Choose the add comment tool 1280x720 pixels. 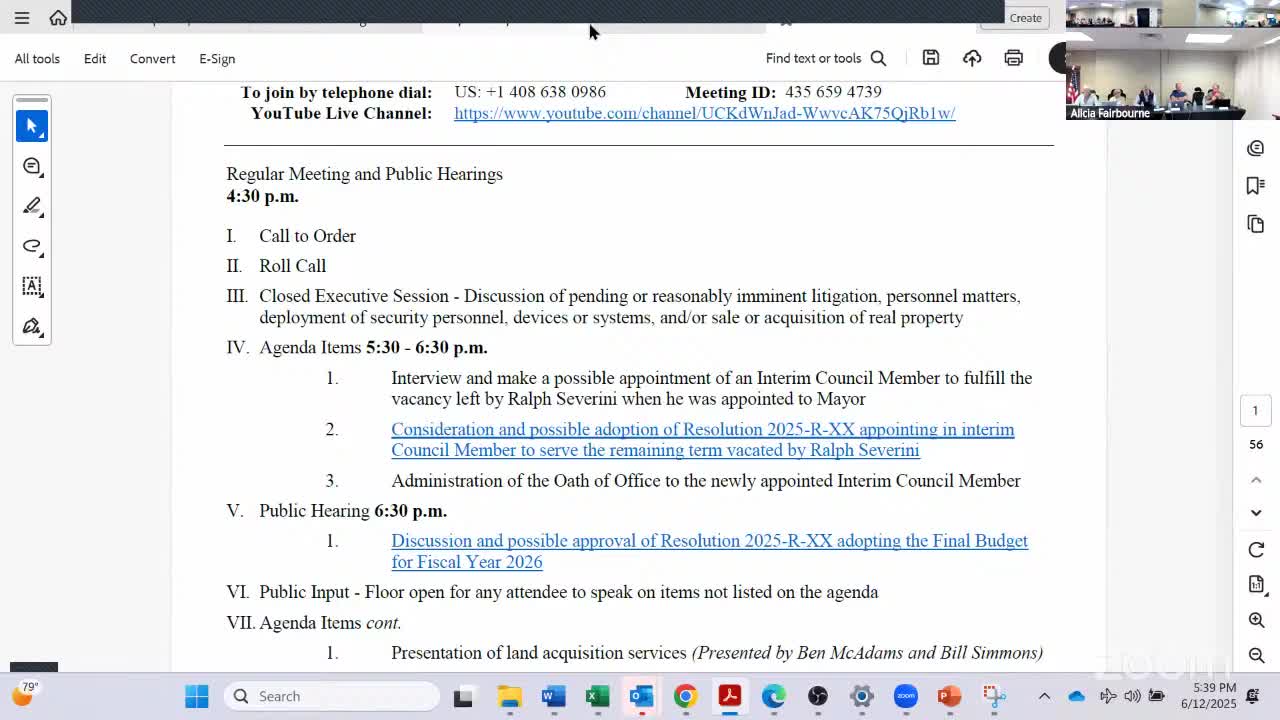click(32, 166)
